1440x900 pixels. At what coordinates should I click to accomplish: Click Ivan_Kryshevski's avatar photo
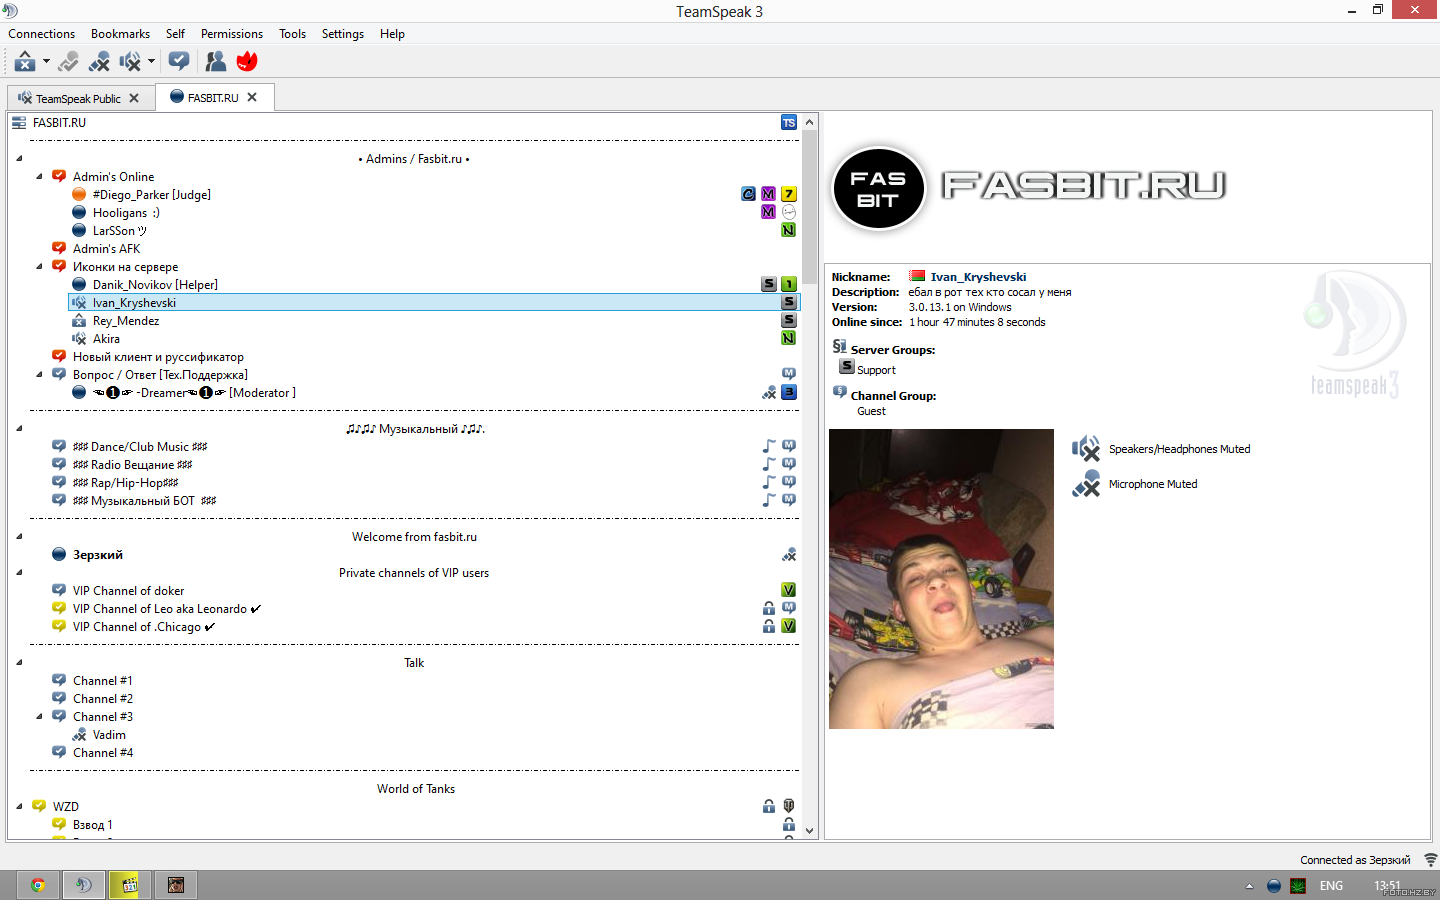941,579
